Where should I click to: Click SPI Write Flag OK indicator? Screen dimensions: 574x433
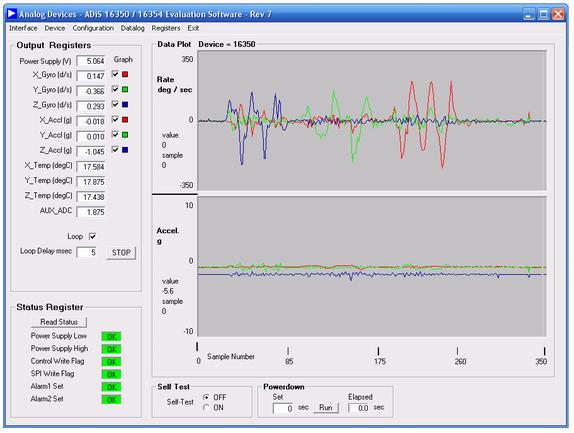coord(111,374)
